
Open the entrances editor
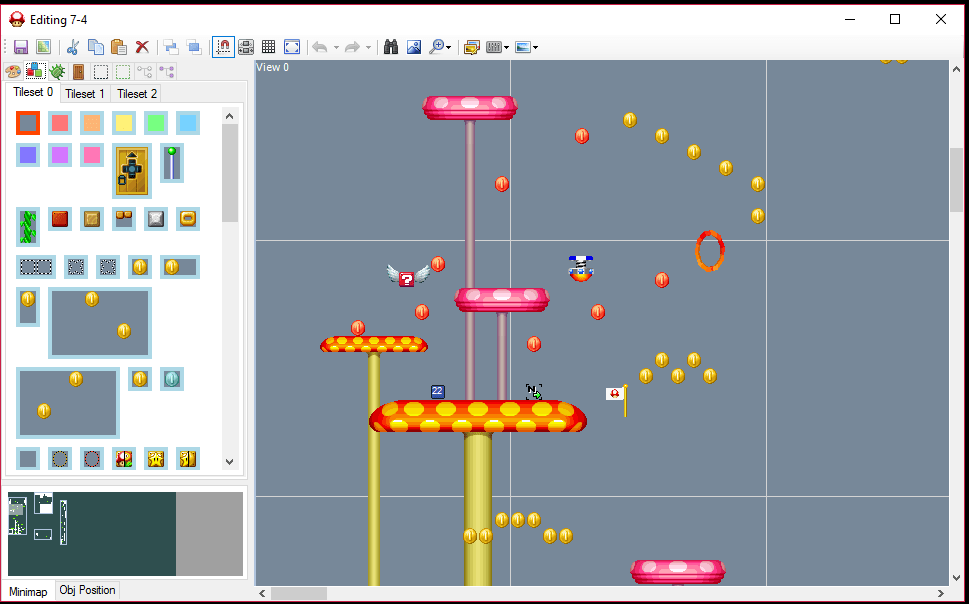coord(79,71)
